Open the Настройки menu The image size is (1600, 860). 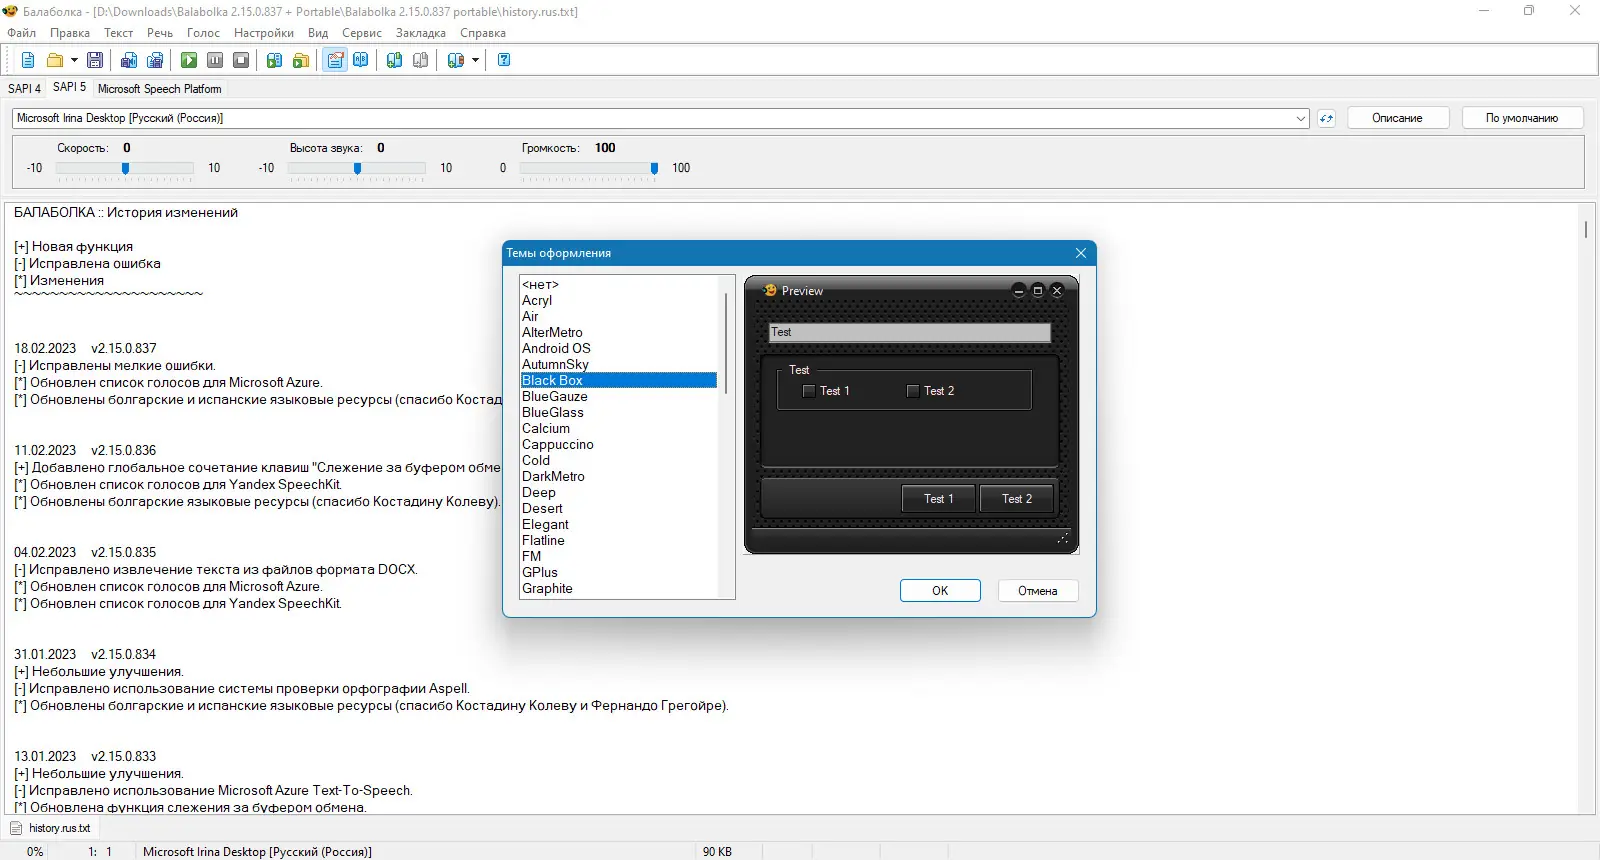click(264, 33)
